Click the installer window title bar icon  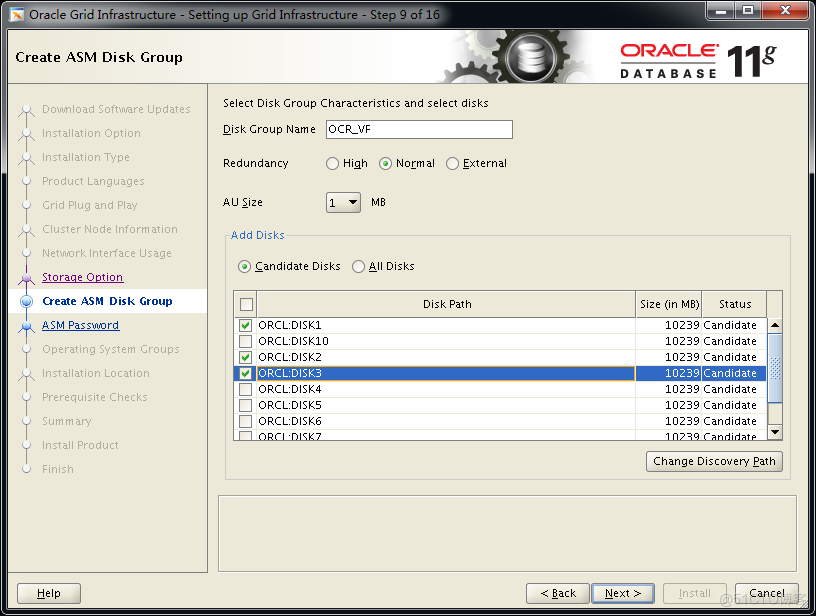point(17,15)
